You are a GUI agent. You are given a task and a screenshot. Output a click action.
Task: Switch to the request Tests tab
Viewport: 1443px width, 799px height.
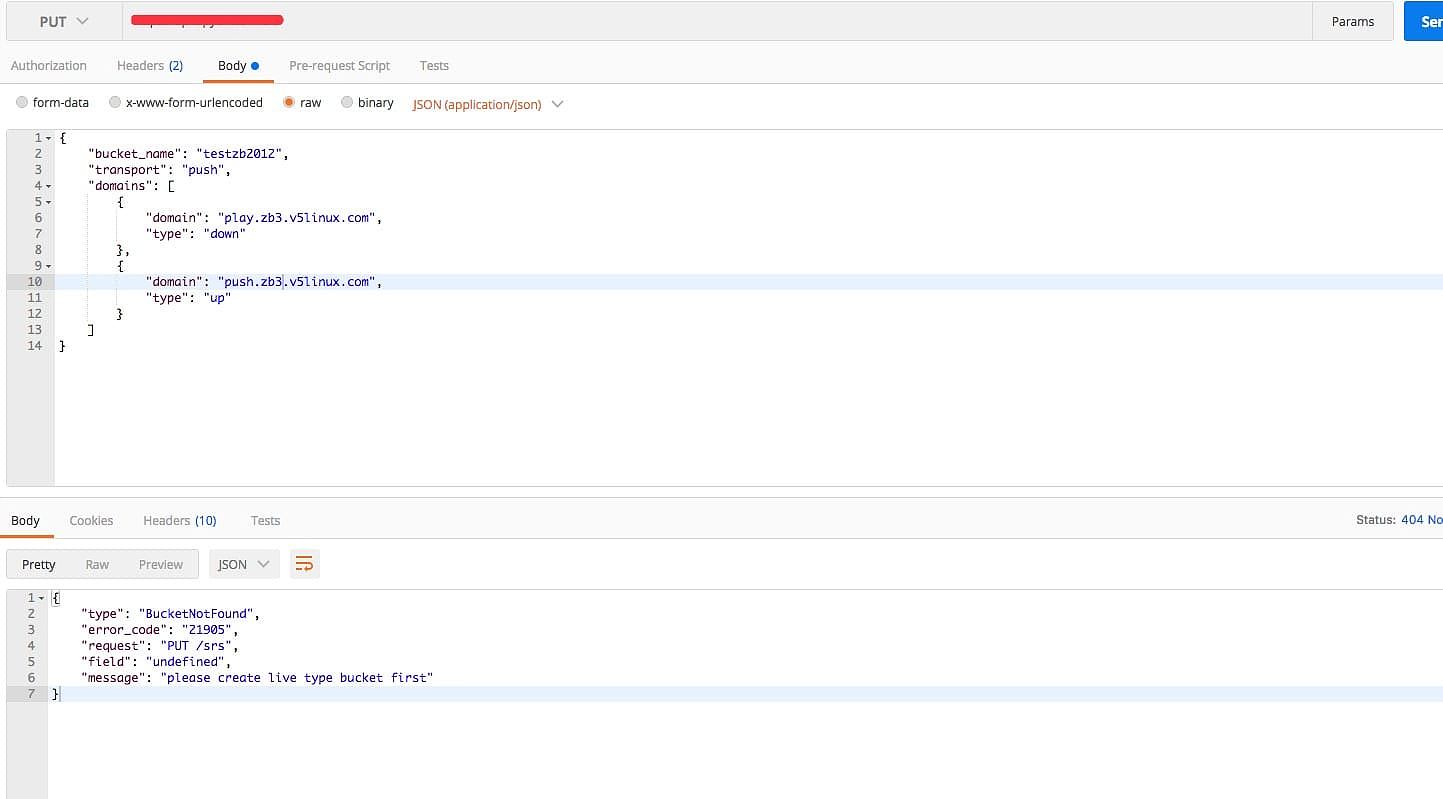434,65
